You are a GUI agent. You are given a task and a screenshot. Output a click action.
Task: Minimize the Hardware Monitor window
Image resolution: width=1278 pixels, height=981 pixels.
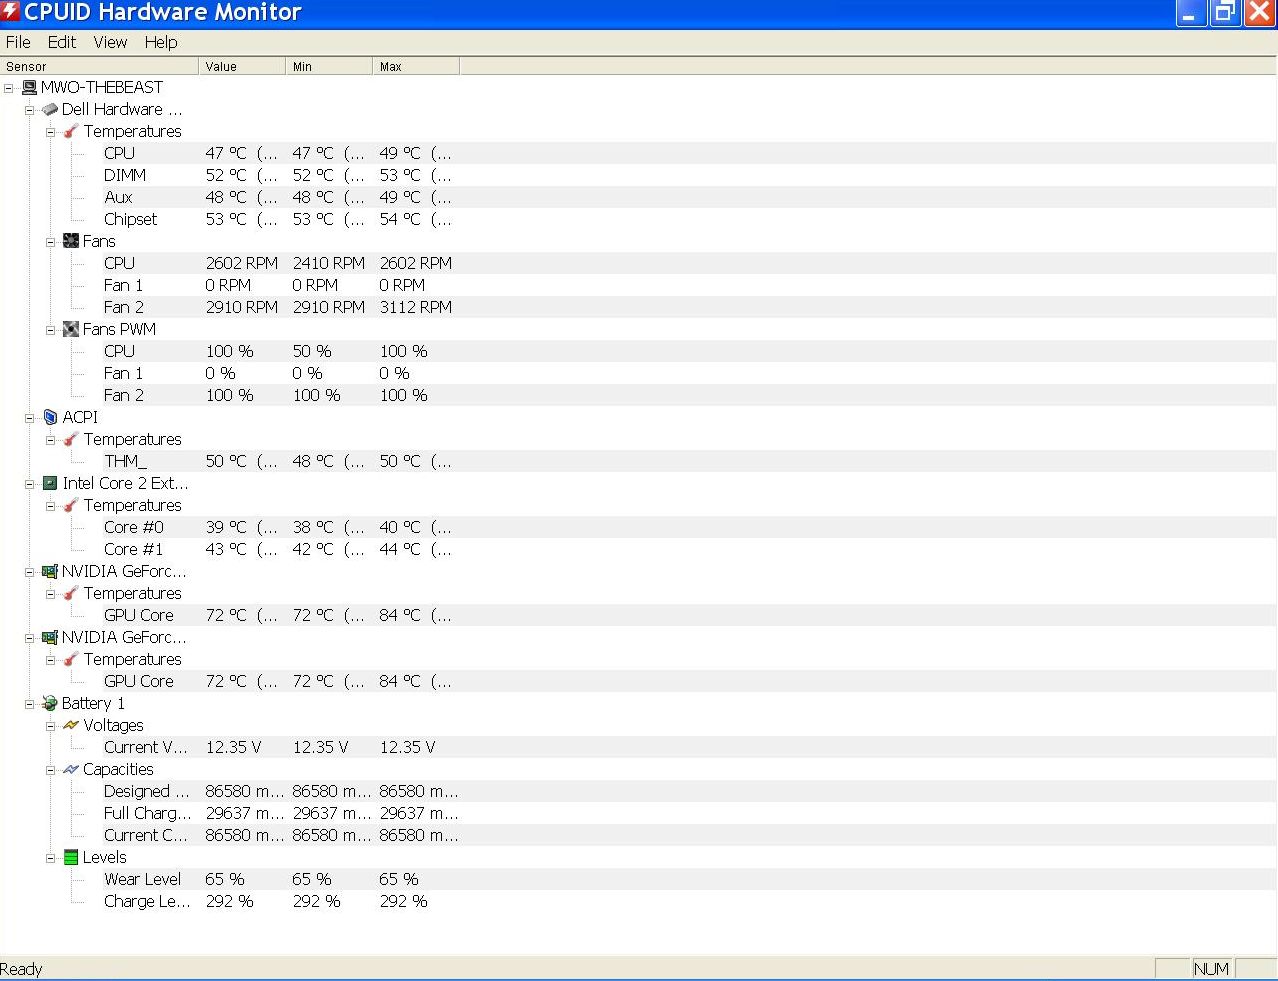1190,13
